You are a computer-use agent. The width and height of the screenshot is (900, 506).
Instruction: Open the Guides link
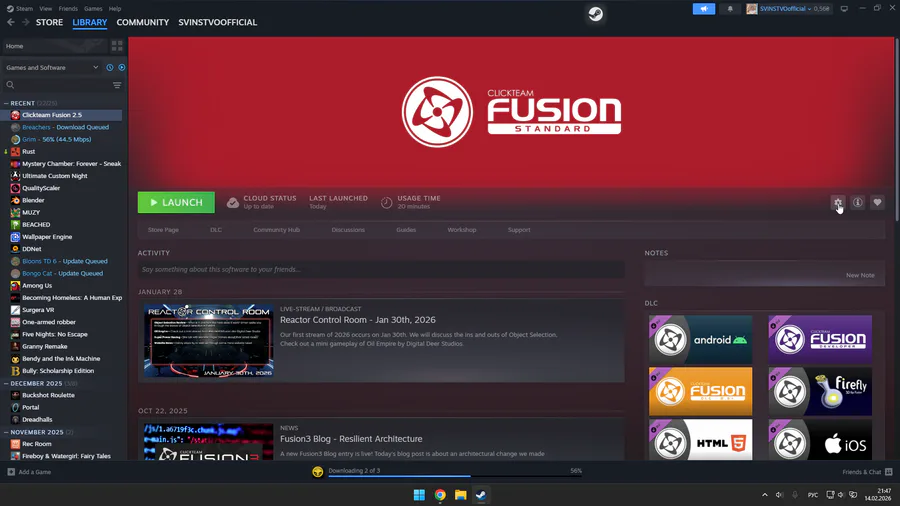(406, 229)
